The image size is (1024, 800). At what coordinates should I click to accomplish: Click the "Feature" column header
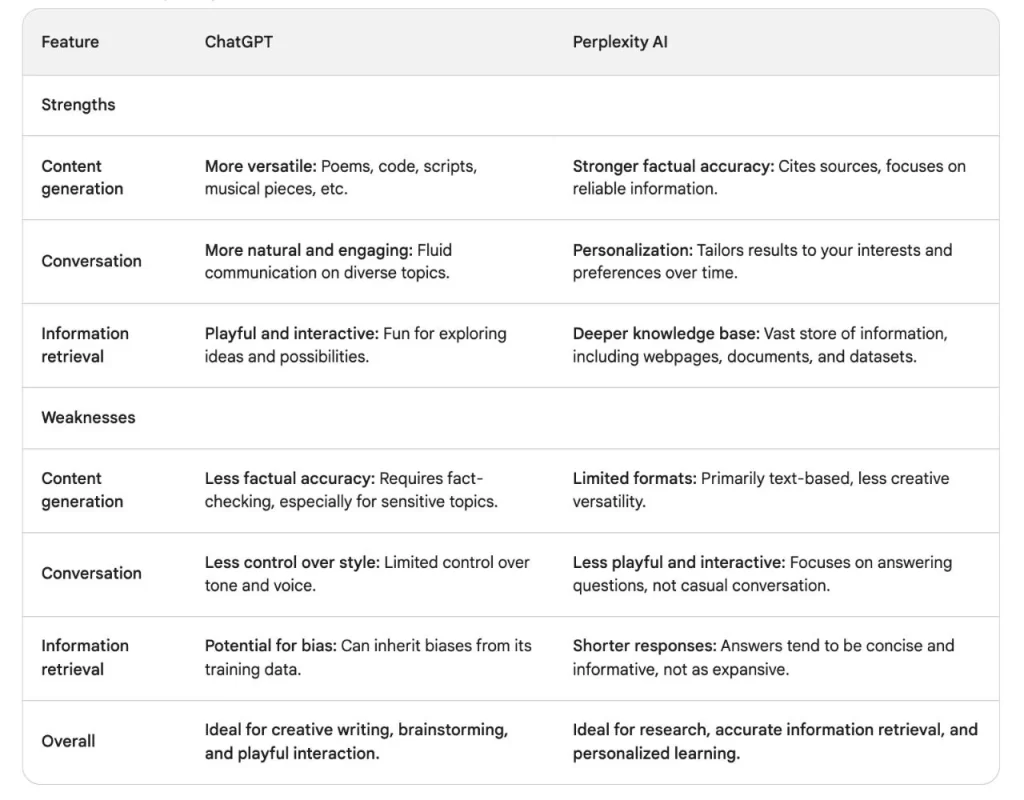[68, 42]
